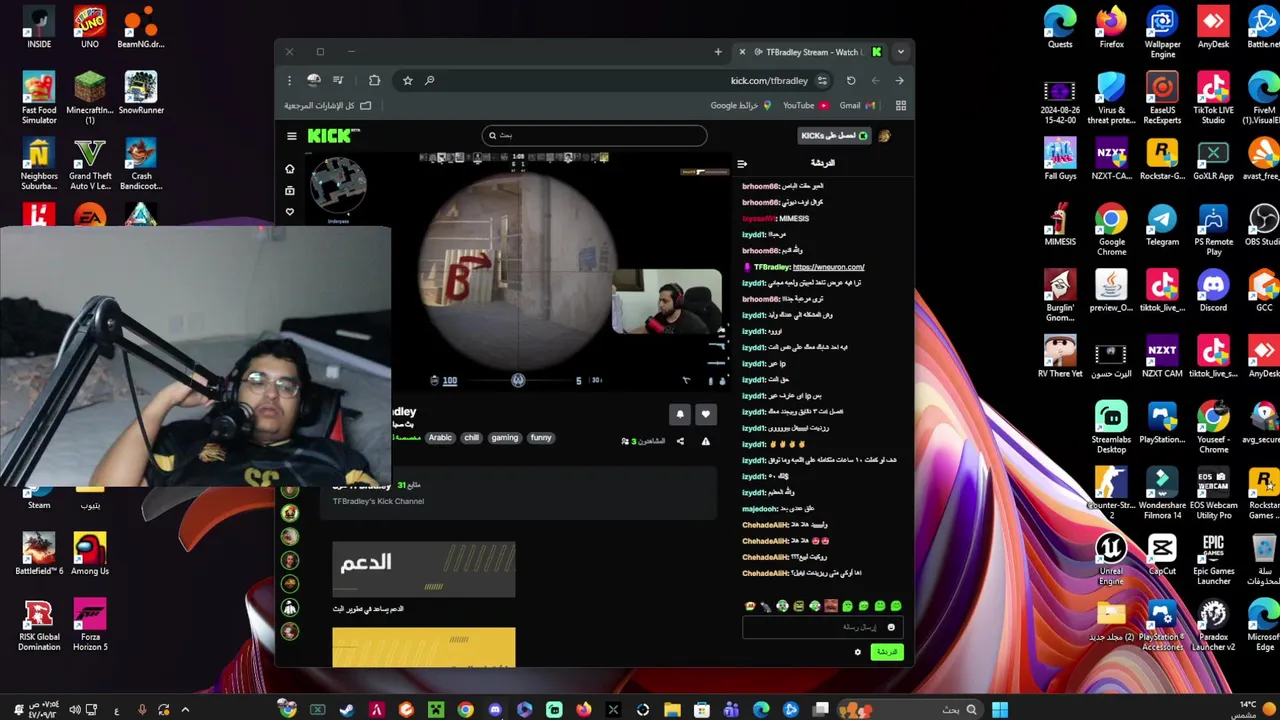1280x720 pixels.
Task: Click the kick.com/tfbradley address bar
Action: tap(769, 80)
